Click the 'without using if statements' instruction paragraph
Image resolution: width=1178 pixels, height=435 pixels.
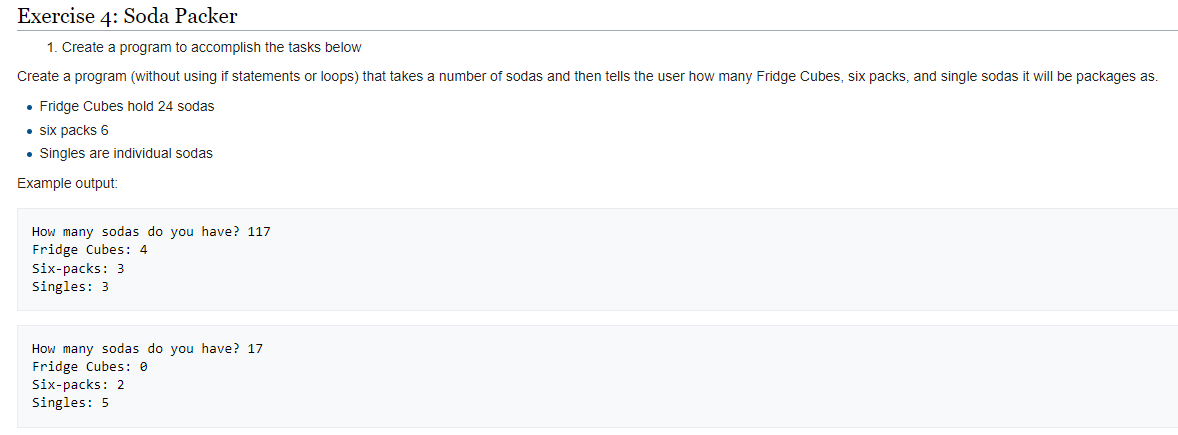coord(587,77)
